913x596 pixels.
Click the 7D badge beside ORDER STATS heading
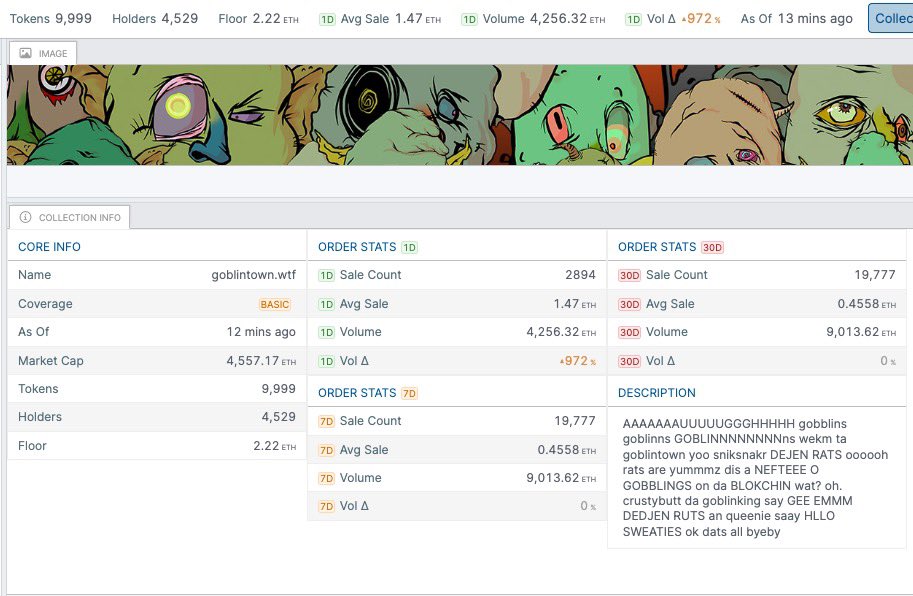[409, 393]
